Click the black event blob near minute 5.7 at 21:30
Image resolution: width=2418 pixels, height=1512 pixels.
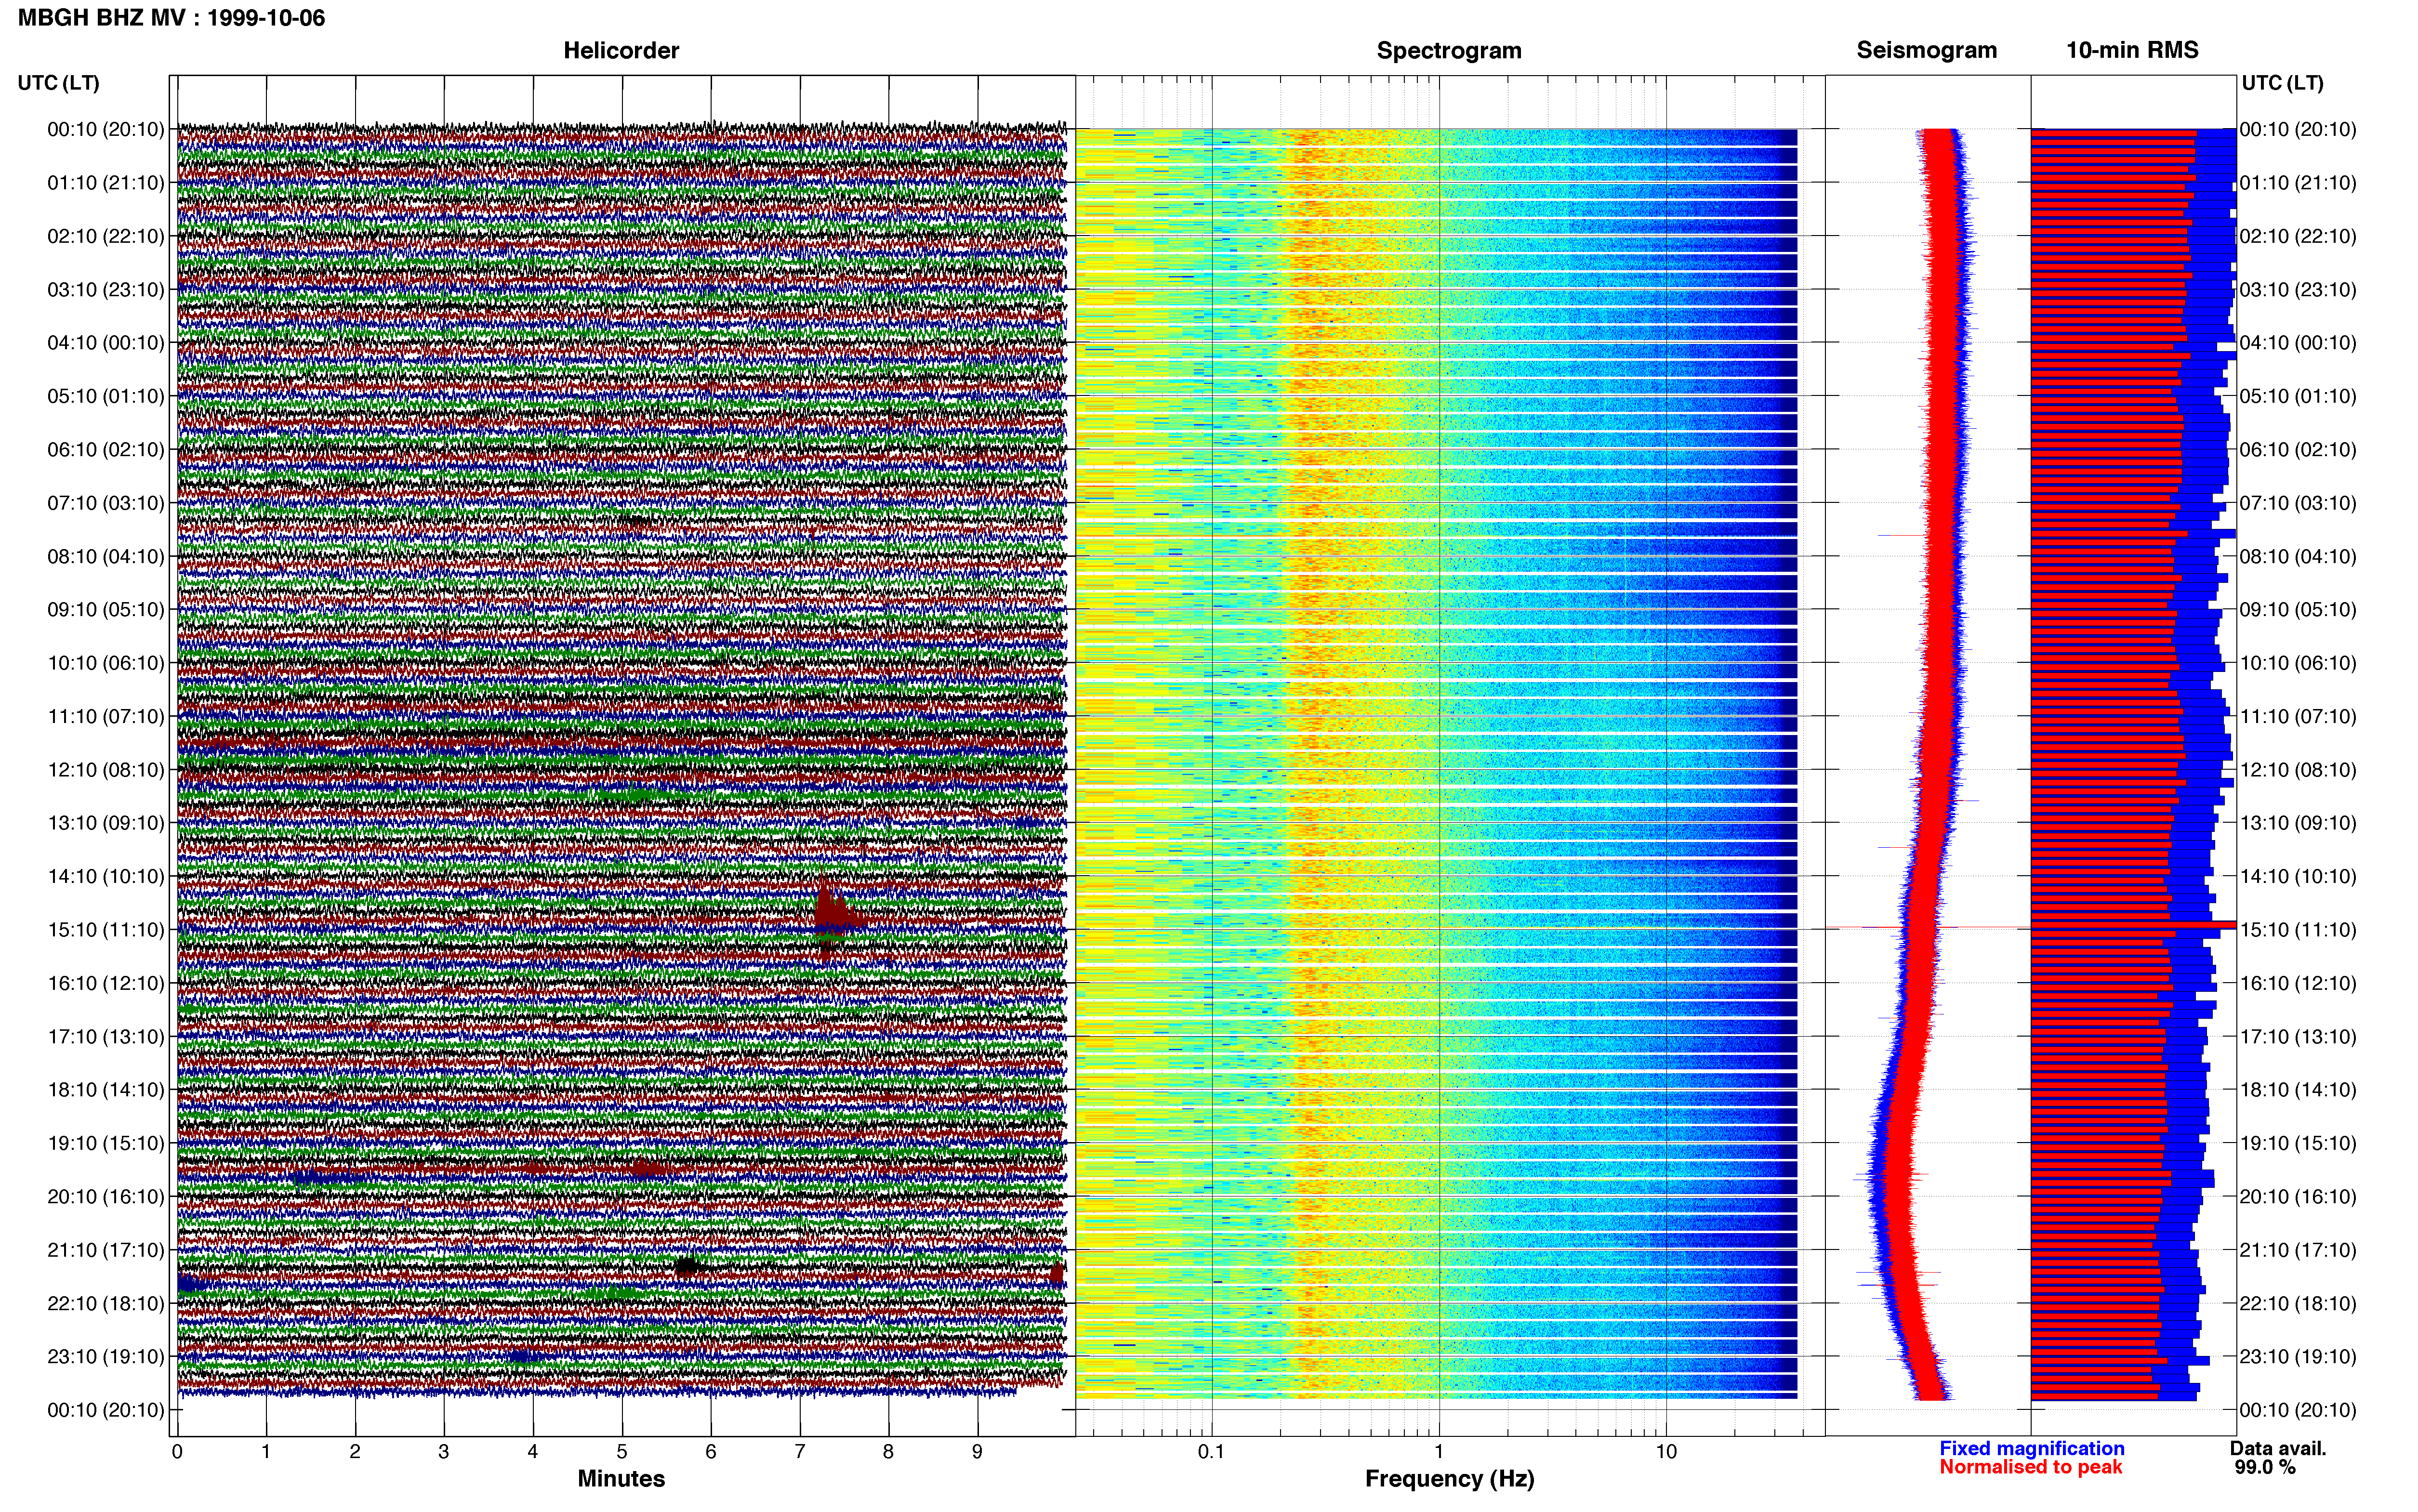(687, 1266)
